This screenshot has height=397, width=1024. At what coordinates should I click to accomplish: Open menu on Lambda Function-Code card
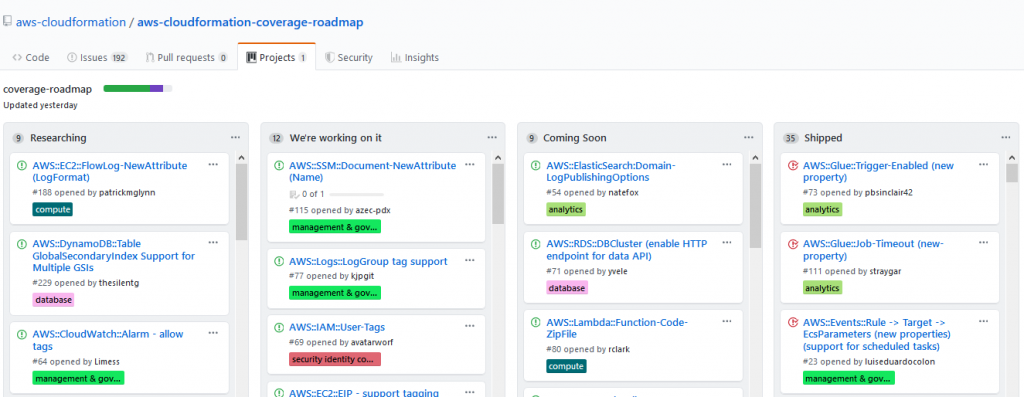click(x=727, y=322)
